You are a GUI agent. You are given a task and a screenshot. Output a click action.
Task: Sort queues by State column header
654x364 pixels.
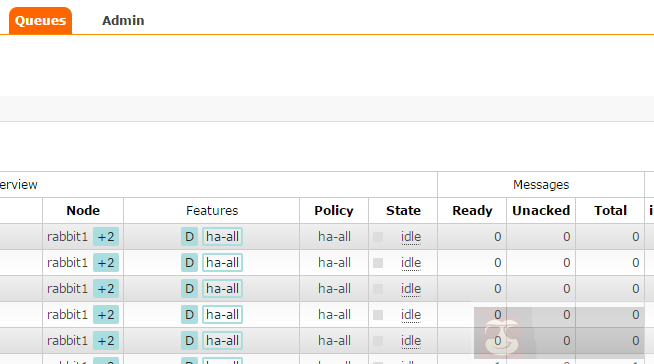click(403, 211)
